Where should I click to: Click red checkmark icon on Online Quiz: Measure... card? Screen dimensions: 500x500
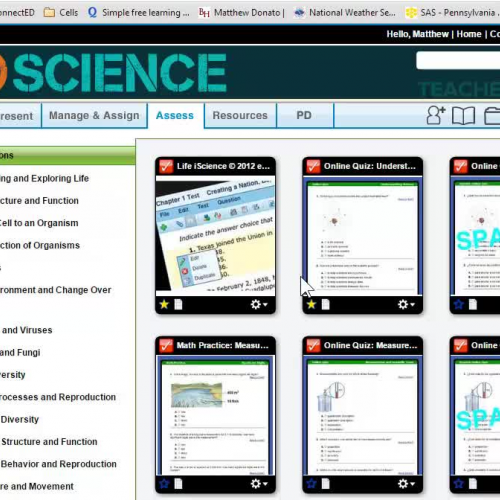tap(313, 346)
